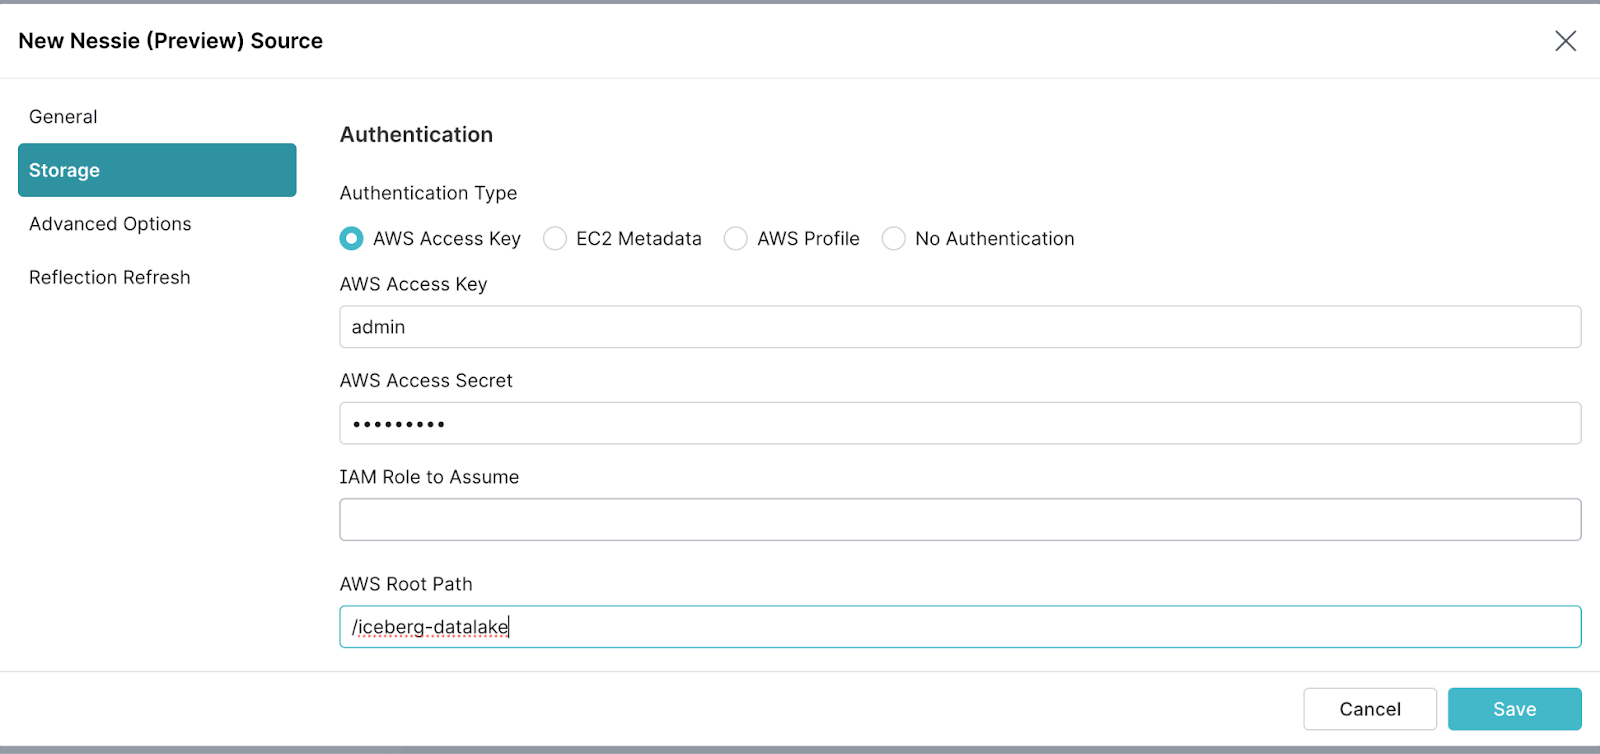Enable the No Authentication option
This screenshot has height=754, width=1600.
pos(894,239)
